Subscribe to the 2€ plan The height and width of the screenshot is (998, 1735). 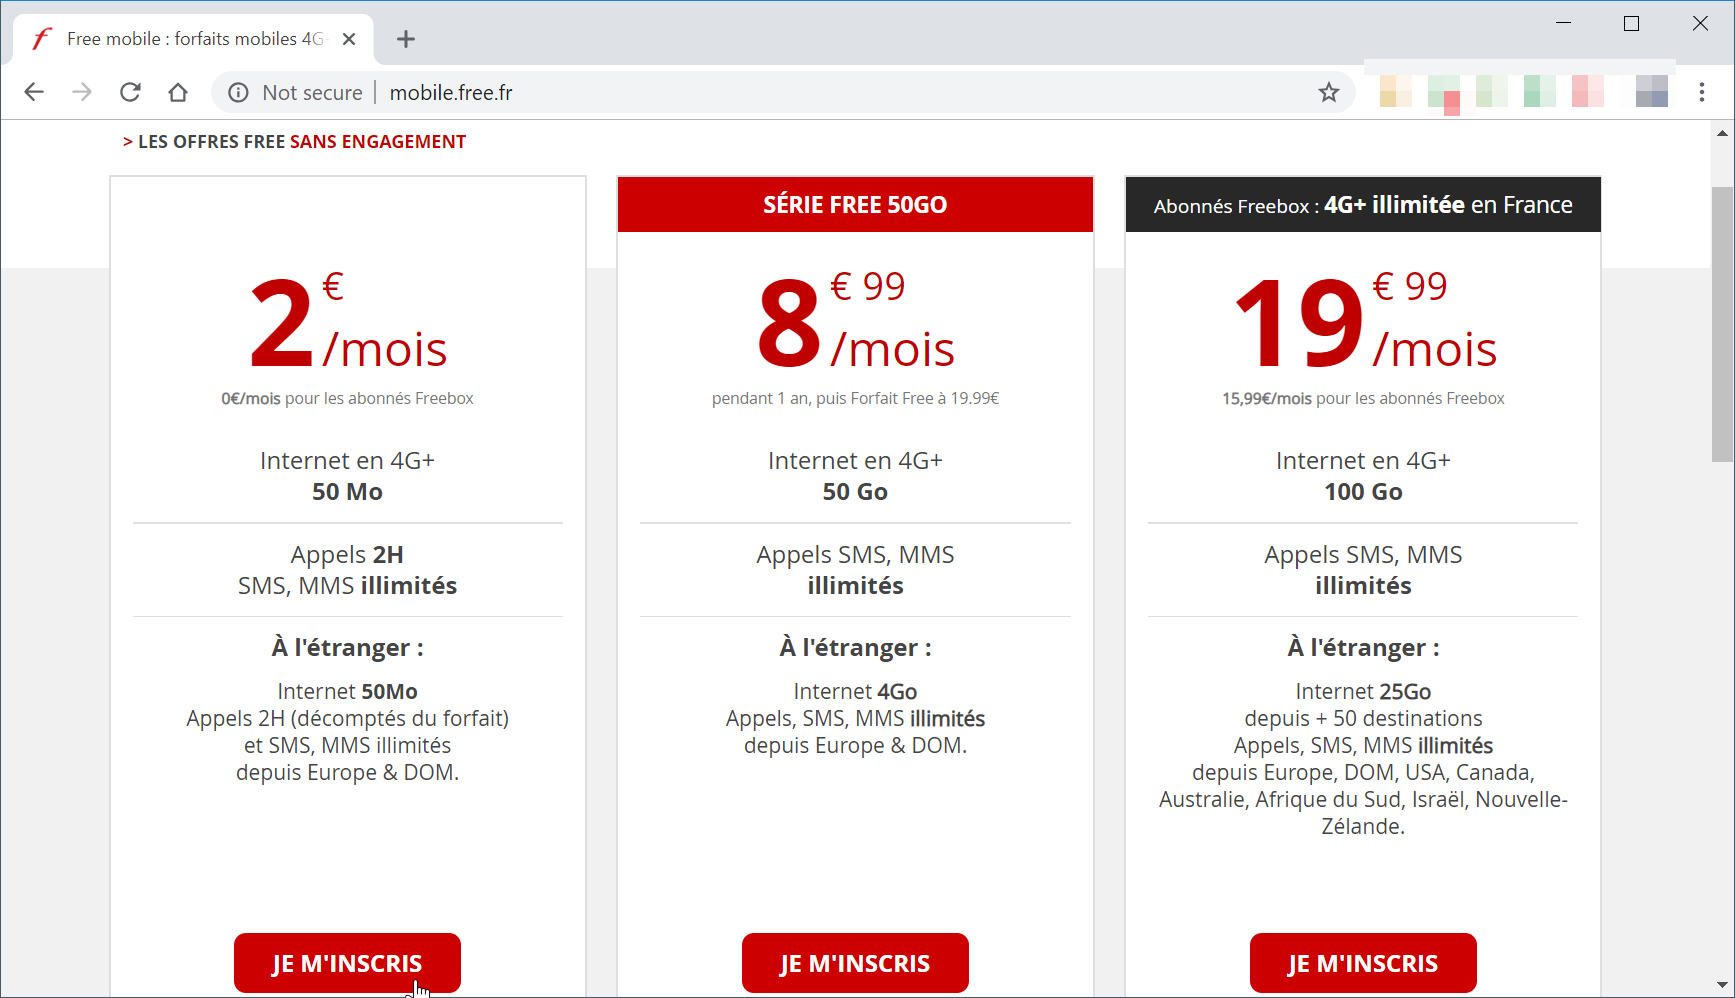[347, 963]
